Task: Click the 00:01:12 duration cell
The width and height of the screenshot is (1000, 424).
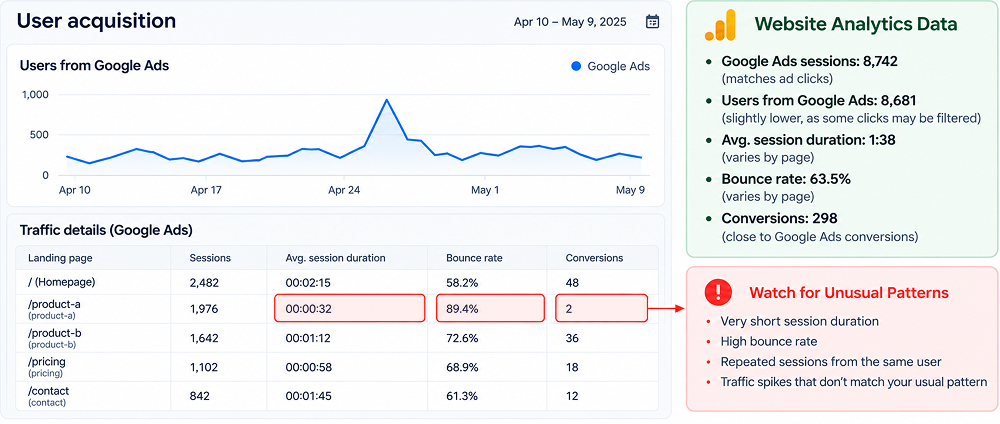Action: click(x=308, y=338)
